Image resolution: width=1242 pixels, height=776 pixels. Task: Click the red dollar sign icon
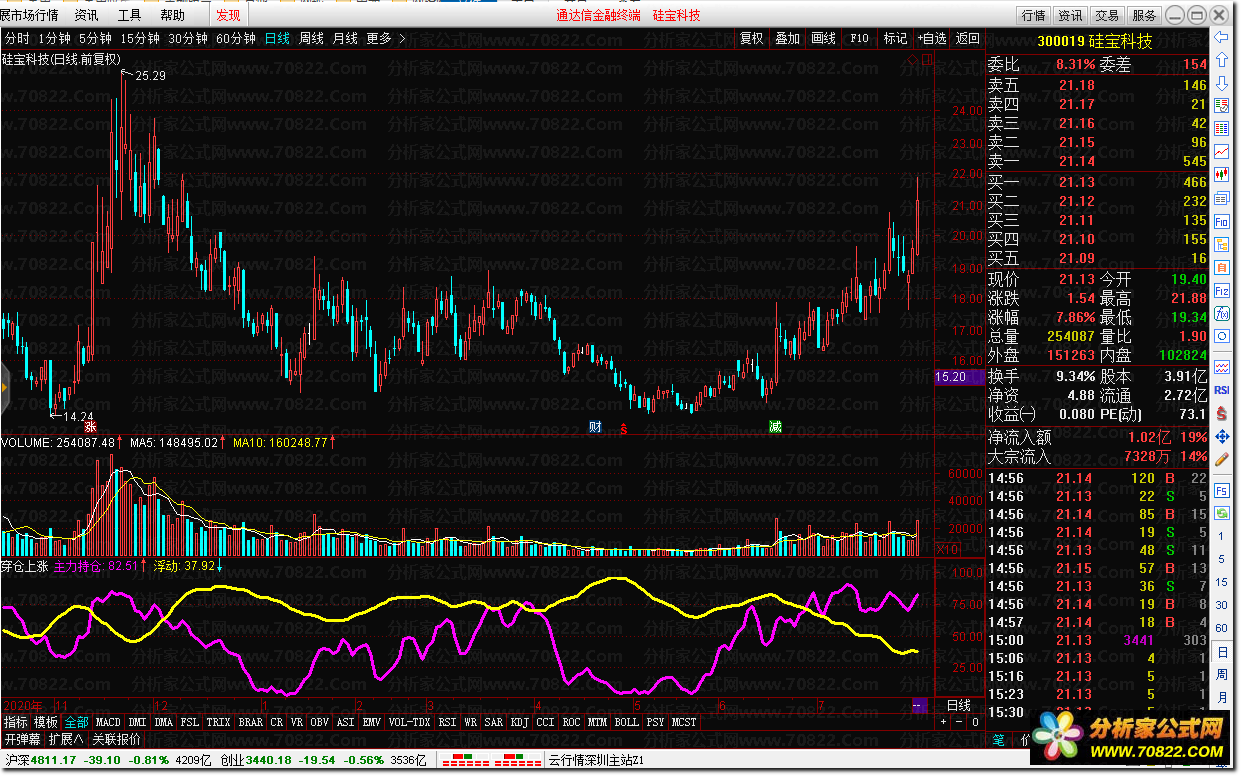(x=1221, y=413)
